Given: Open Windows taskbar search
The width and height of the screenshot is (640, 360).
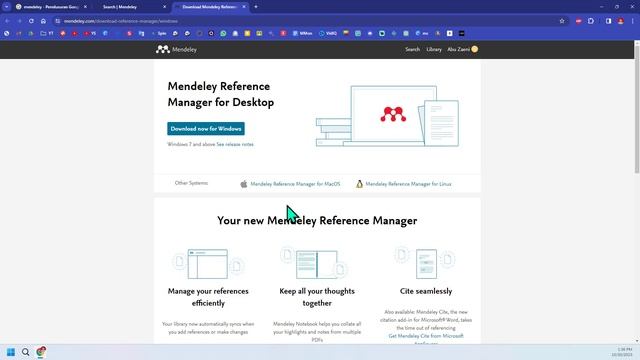Looking at the screenshot, I should (25, 352).
